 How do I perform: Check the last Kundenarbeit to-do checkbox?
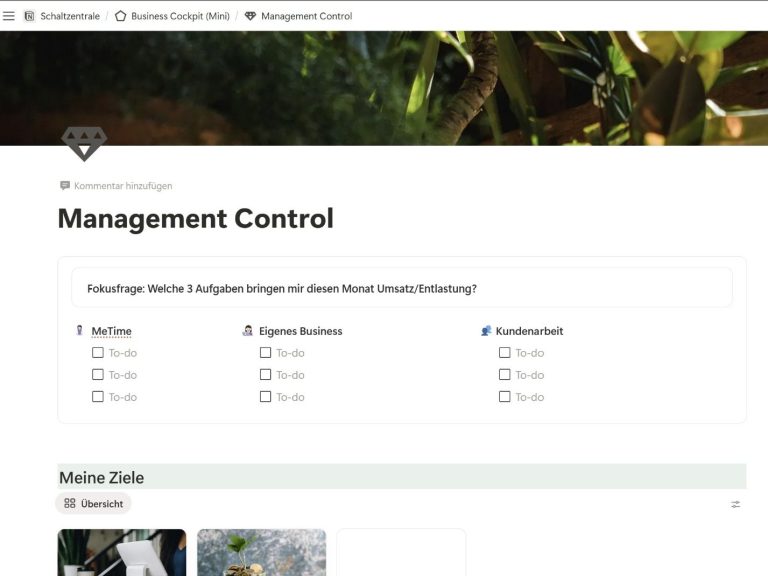505,397
